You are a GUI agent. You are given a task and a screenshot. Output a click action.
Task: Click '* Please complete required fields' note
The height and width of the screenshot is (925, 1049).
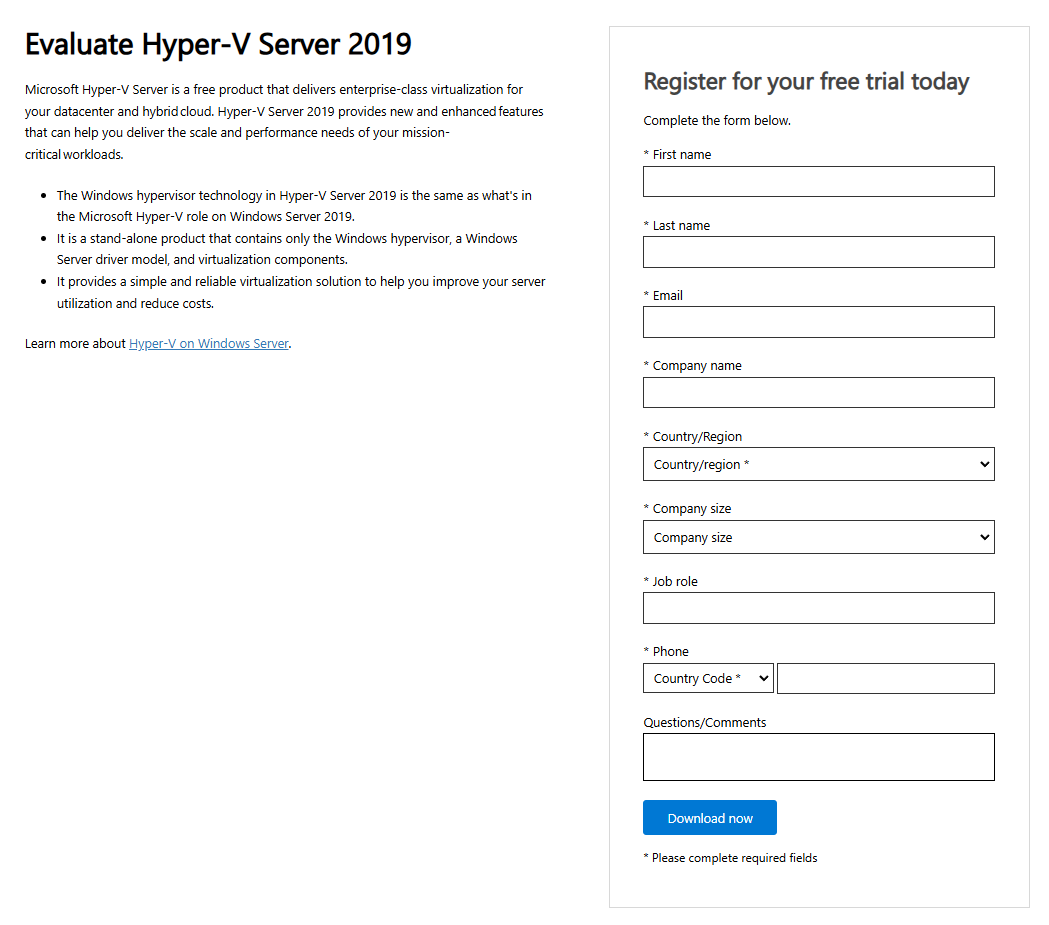(x=730, y=857)
